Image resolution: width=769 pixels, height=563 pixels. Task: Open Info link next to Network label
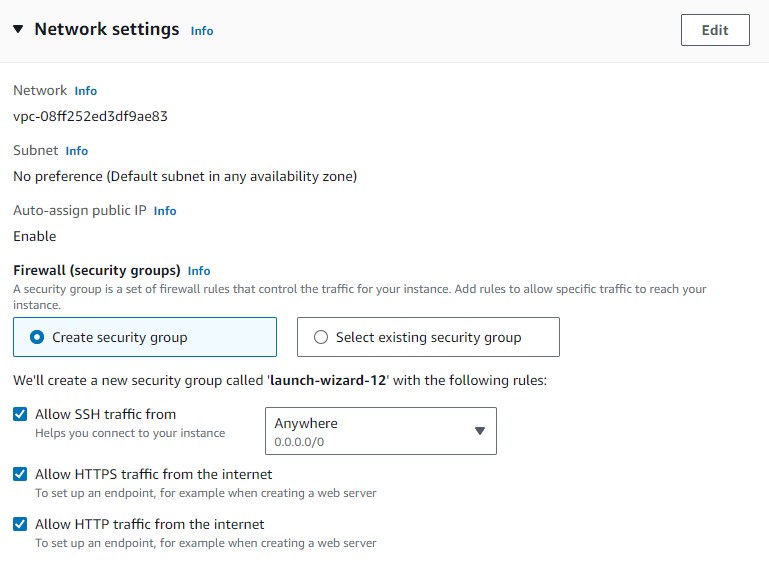(x=86, y=91)
